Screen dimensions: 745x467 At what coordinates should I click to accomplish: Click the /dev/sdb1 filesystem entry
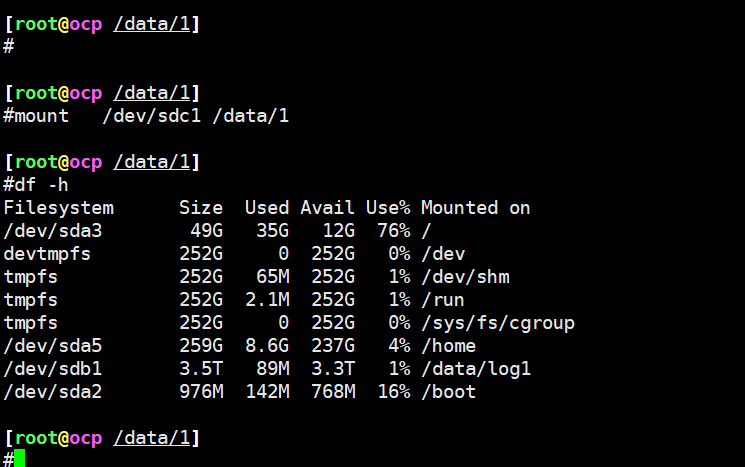coord(47,369)
